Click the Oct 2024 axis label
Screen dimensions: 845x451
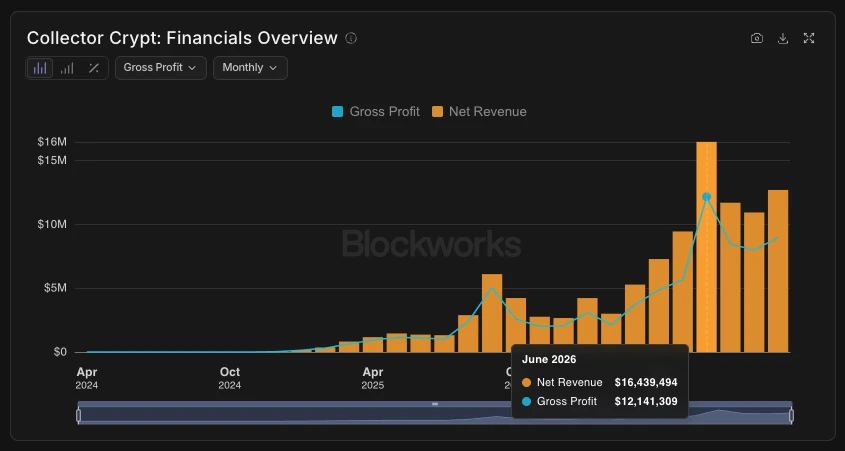[x=230, y=378]
